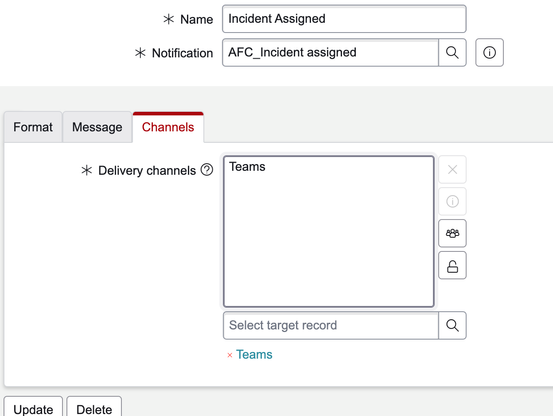Open the group selector for delivery channels
The width and height of the screenshot is (553, 416).
pyautogui.click(x=452, y=233)
